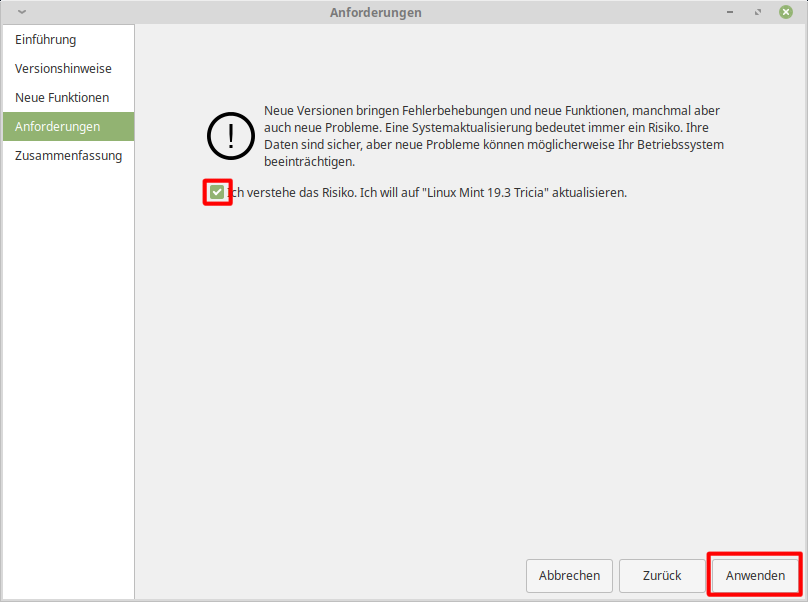Screen dimensions: 808x602
Task: Jump to Zusammenfassung in the sidebar
Action: (68, 156)
